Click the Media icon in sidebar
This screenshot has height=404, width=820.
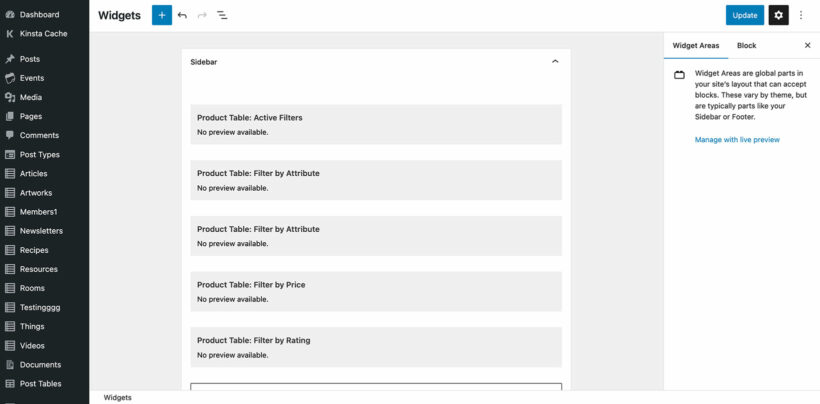coord(9,97)
